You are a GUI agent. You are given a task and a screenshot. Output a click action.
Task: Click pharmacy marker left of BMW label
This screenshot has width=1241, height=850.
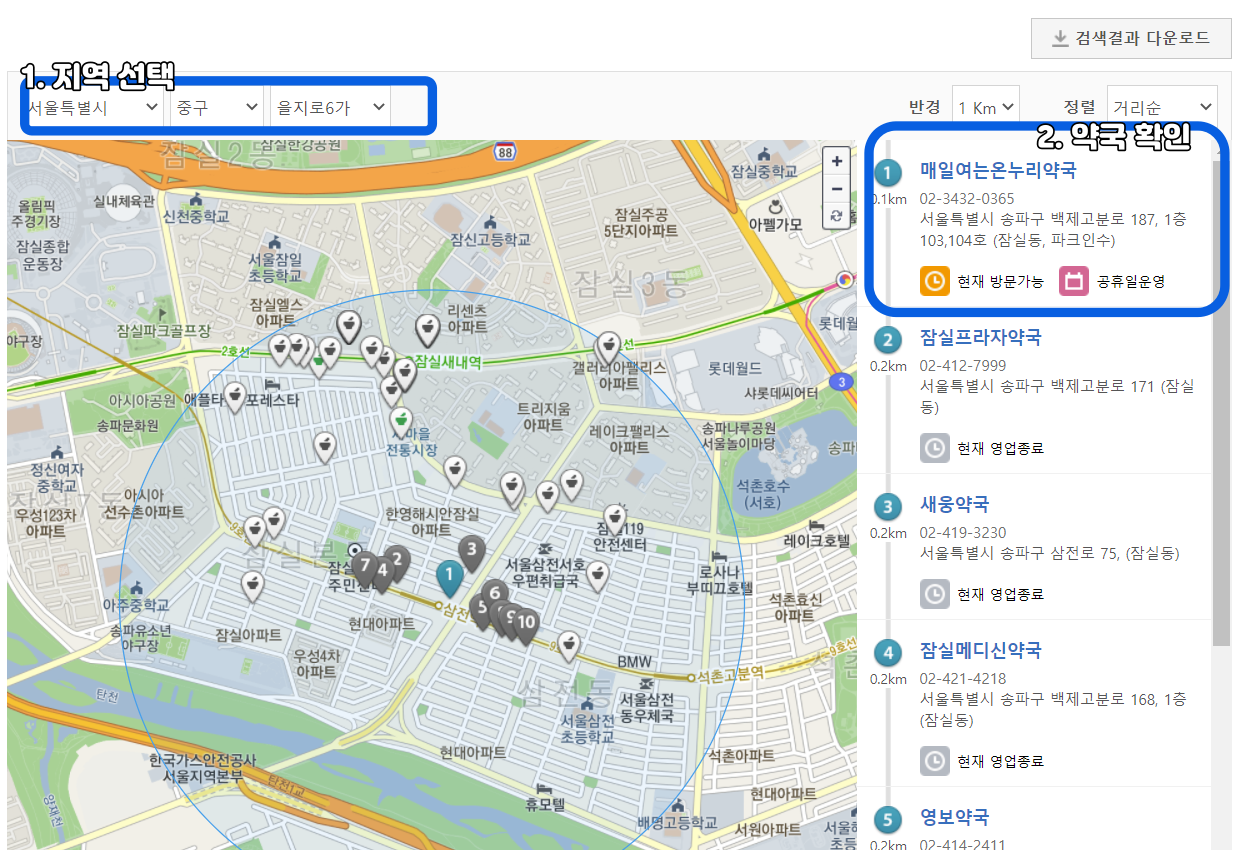pos(569,648)
